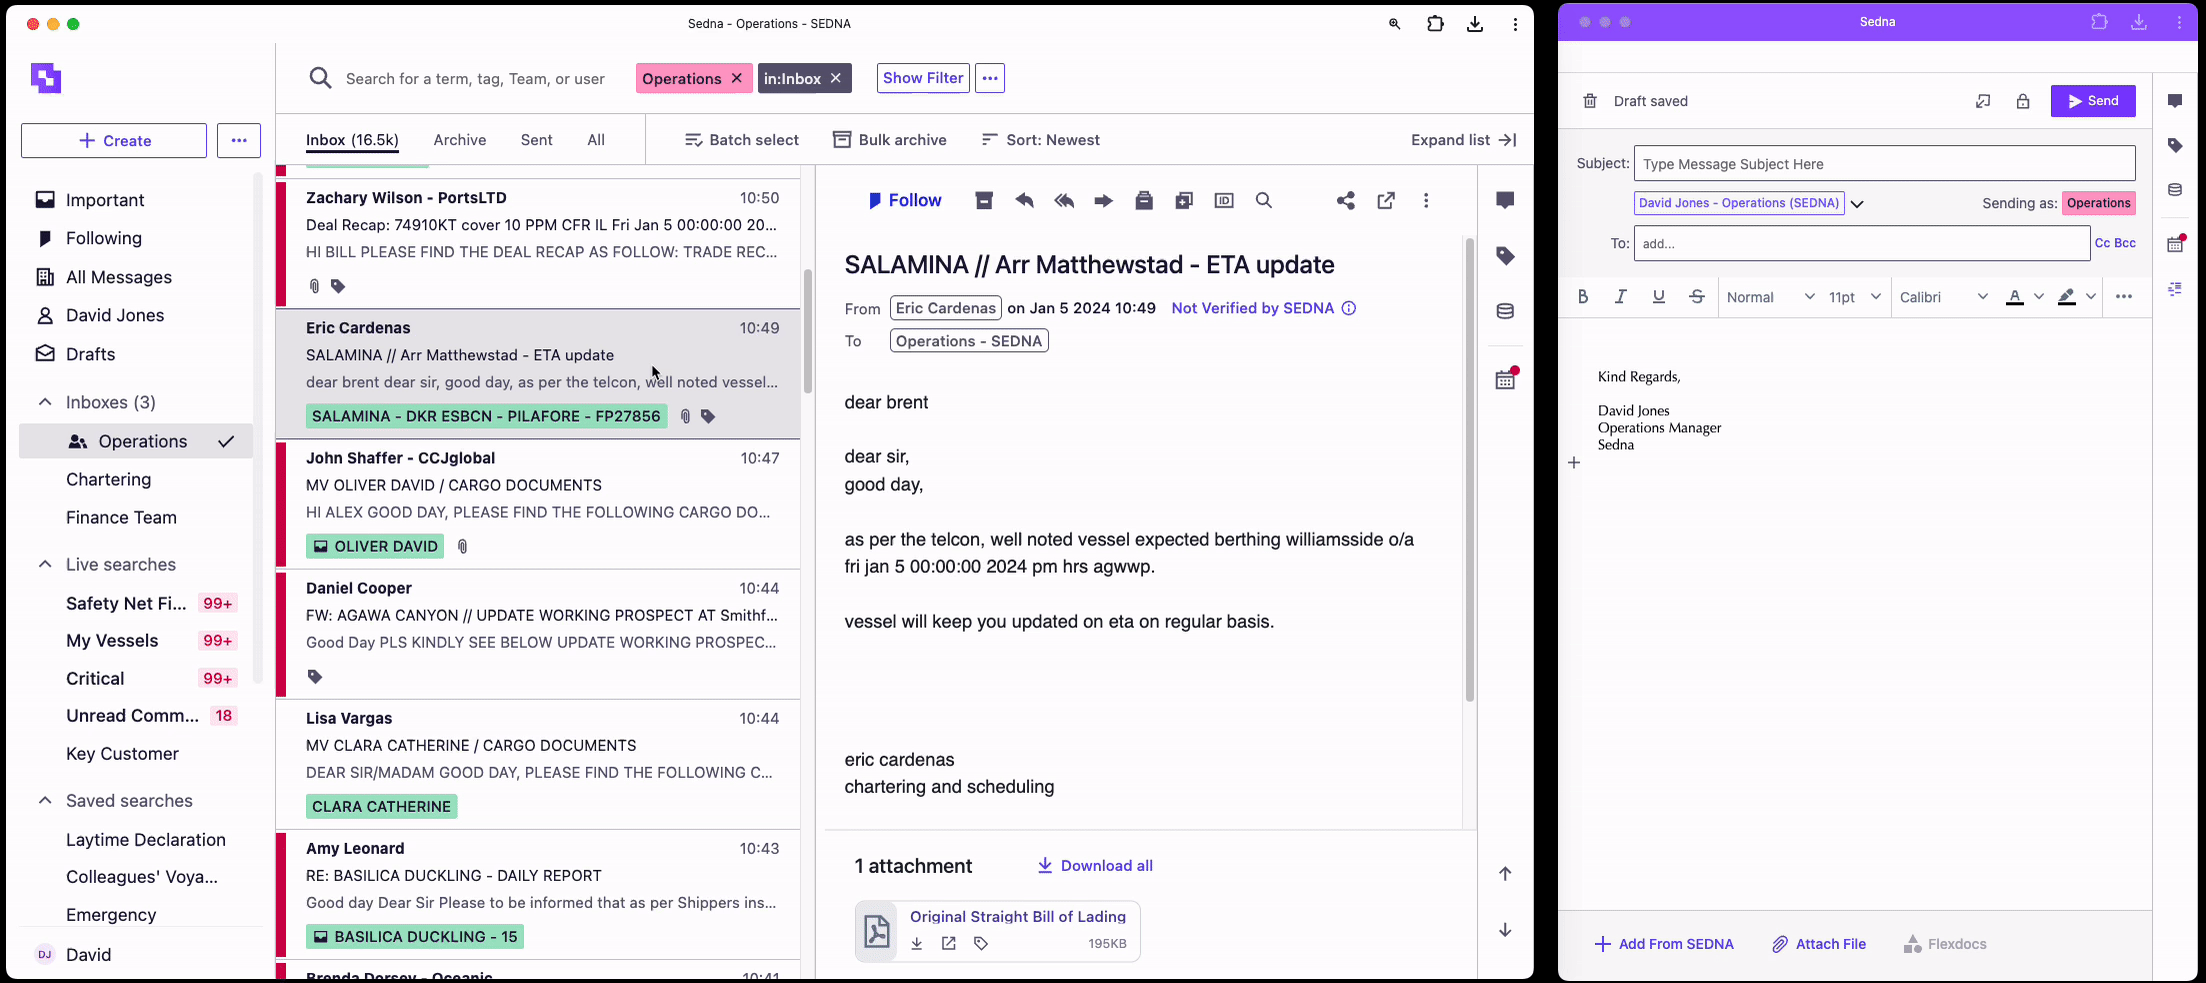Search within the open message
2206x983 pixels.
tap(1264, 201)
